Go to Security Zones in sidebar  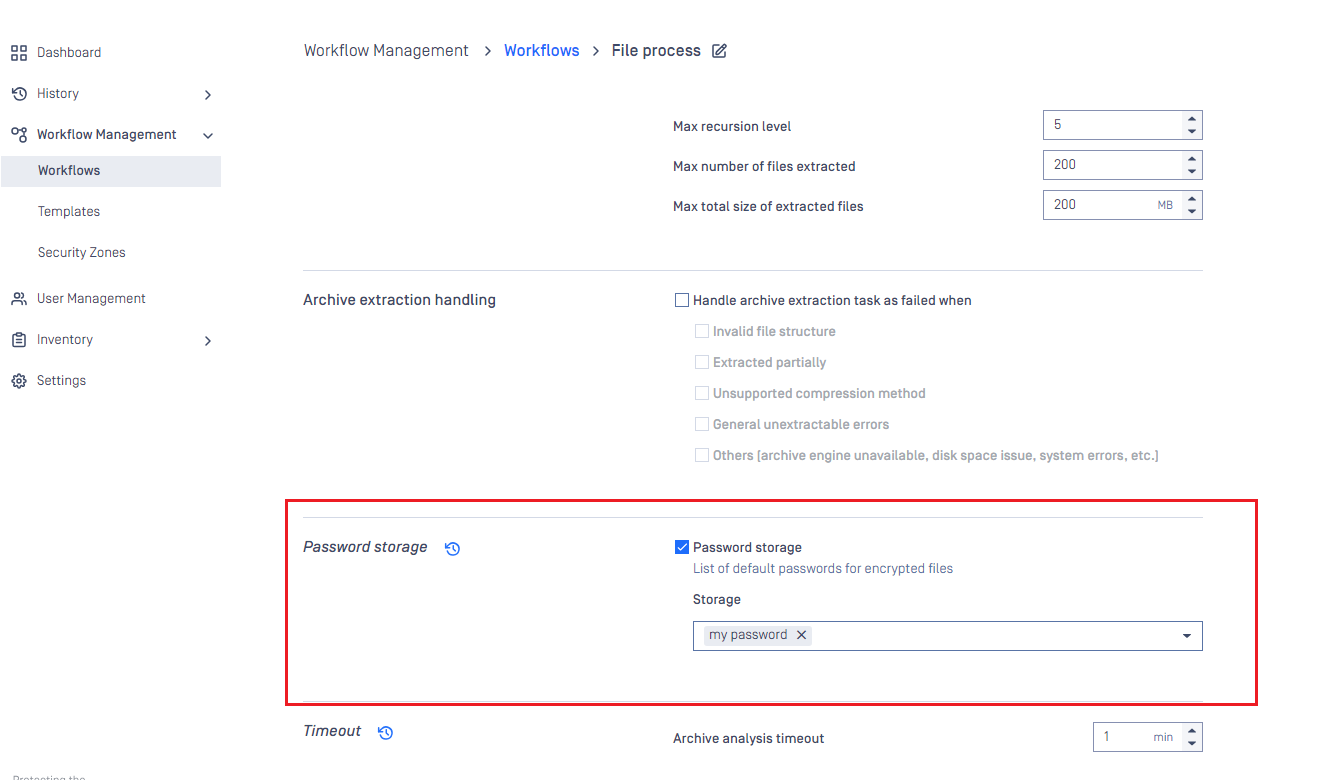click(x=82, y=253)
